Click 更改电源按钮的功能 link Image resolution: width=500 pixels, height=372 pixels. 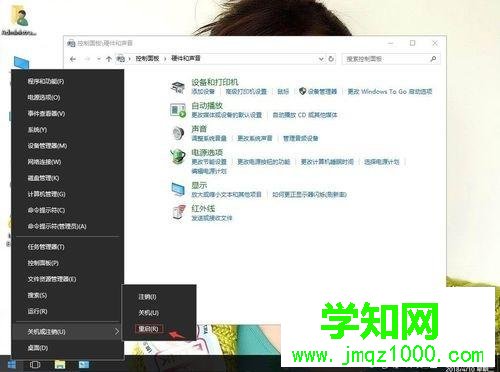click(263, 162)
